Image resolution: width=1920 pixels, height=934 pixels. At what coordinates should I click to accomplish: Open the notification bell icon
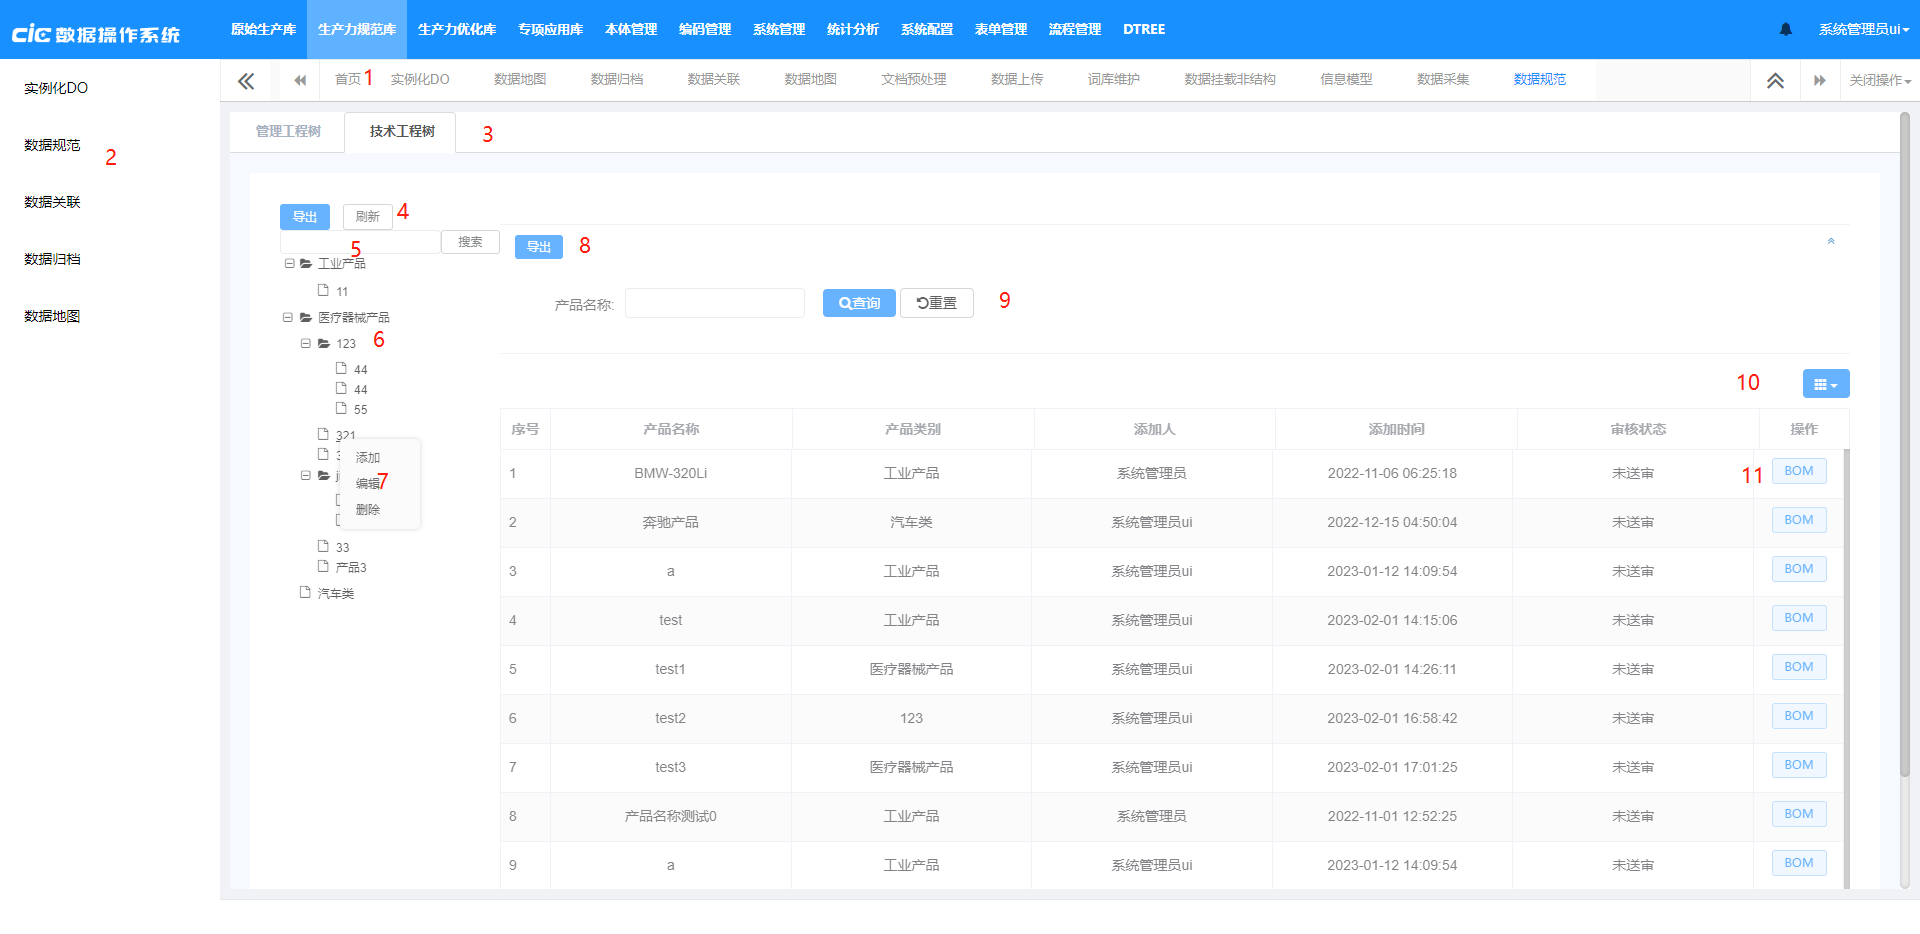point(1786,28)
